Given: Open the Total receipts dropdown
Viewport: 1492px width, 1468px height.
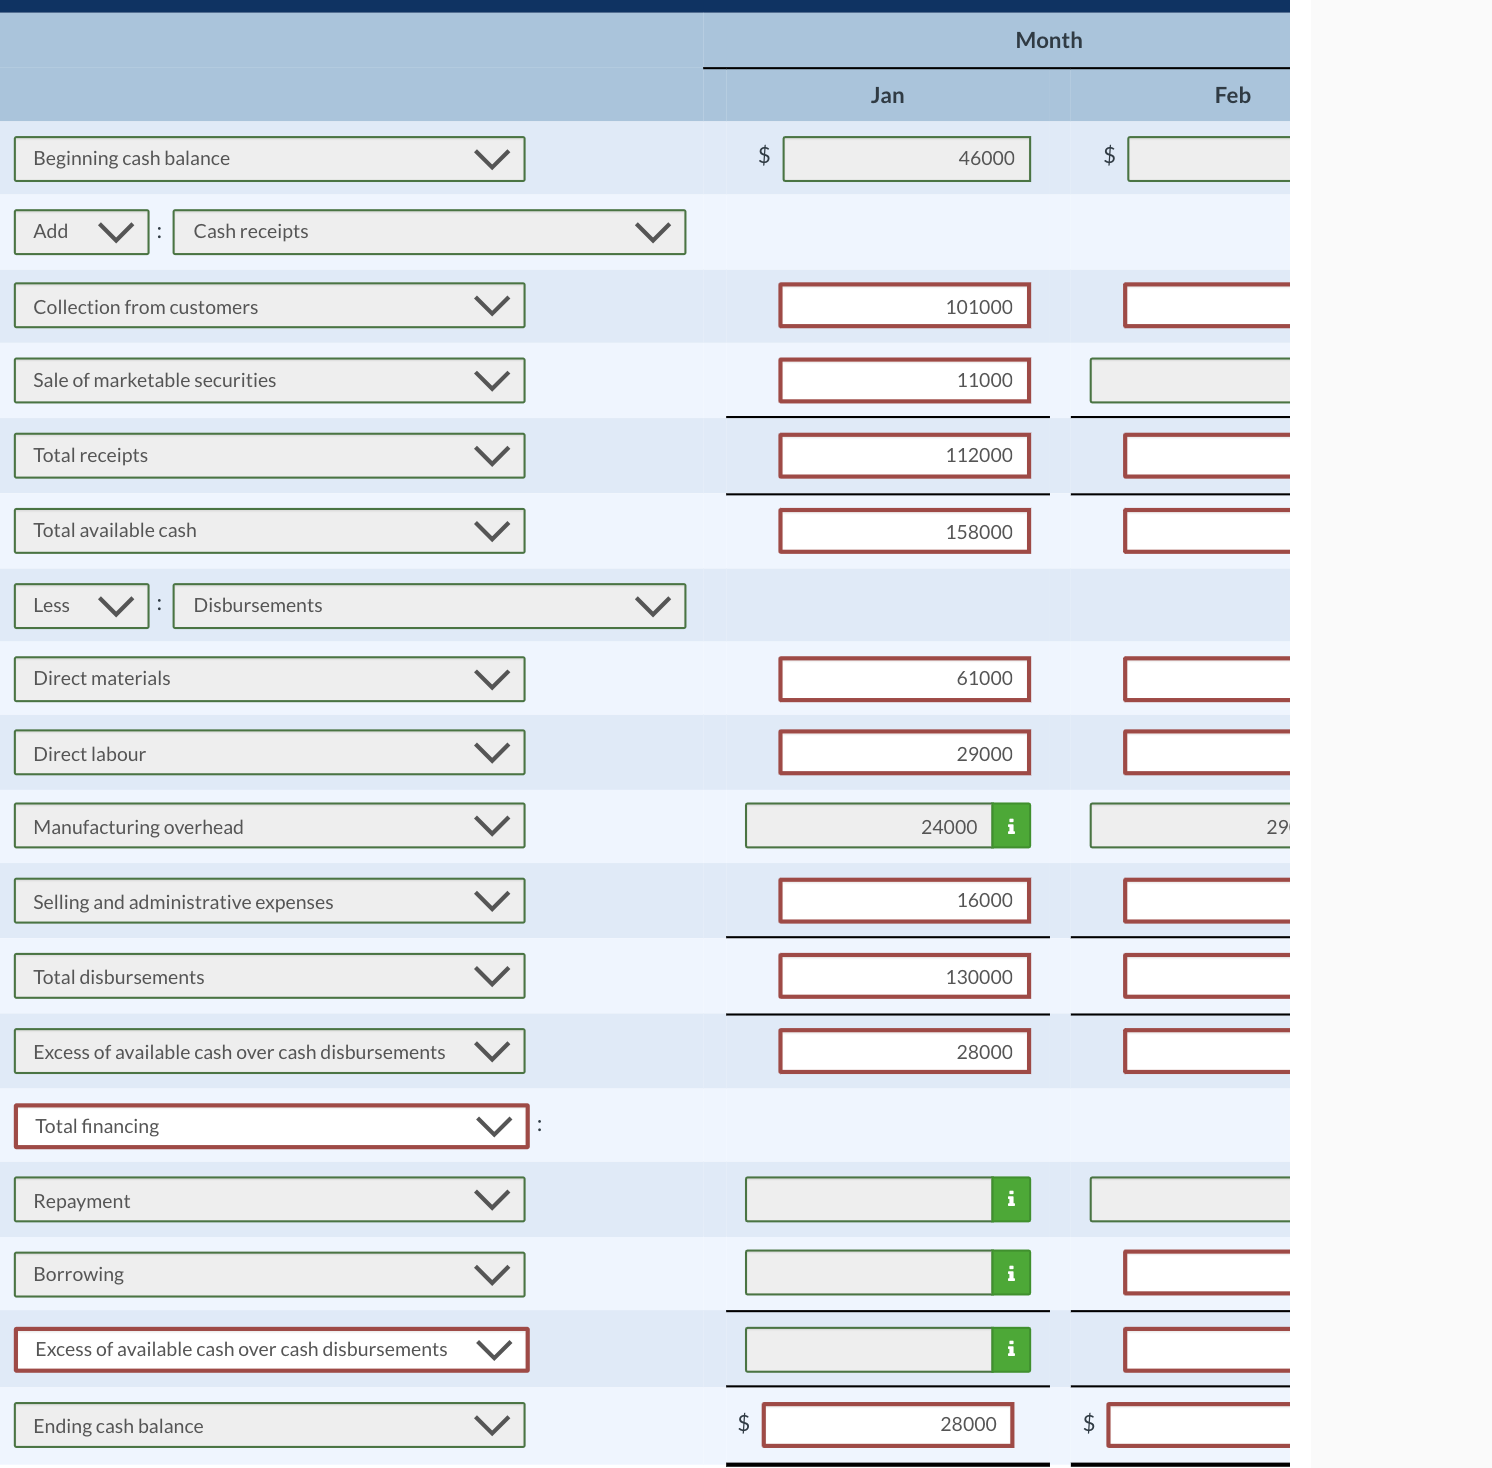Looking at the screenshot, I should coord(270,456).
